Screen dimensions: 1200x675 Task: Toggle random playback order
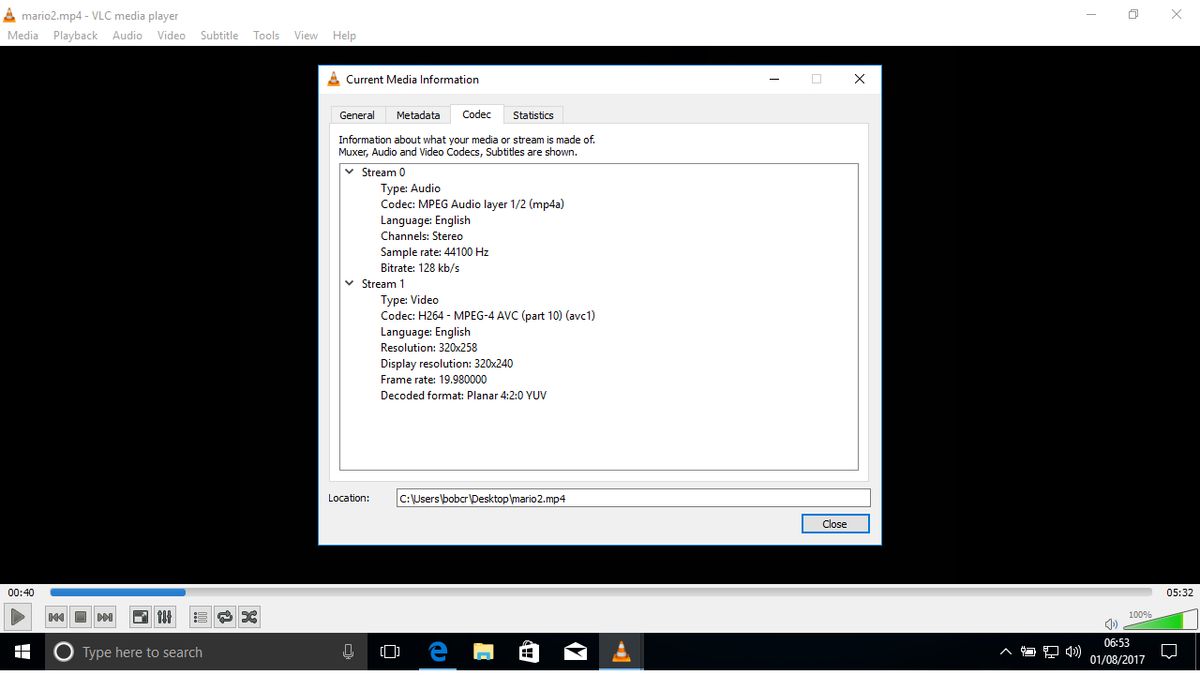(248, 617)
